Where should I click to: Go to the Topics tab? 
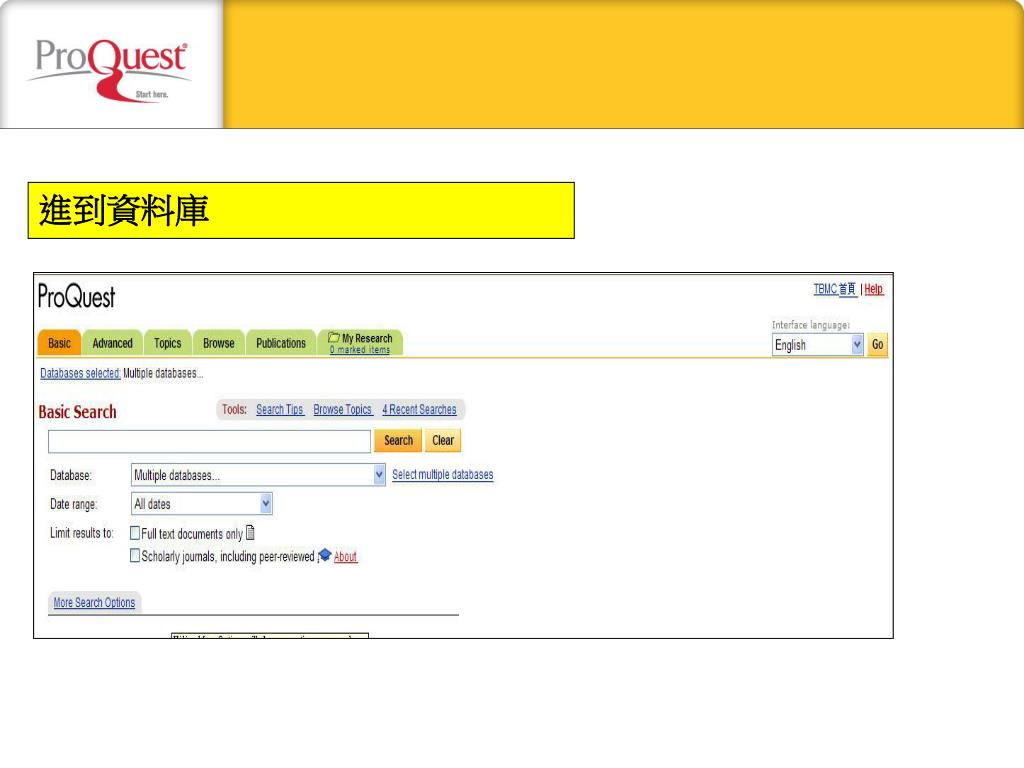click(x=167, y=343)
